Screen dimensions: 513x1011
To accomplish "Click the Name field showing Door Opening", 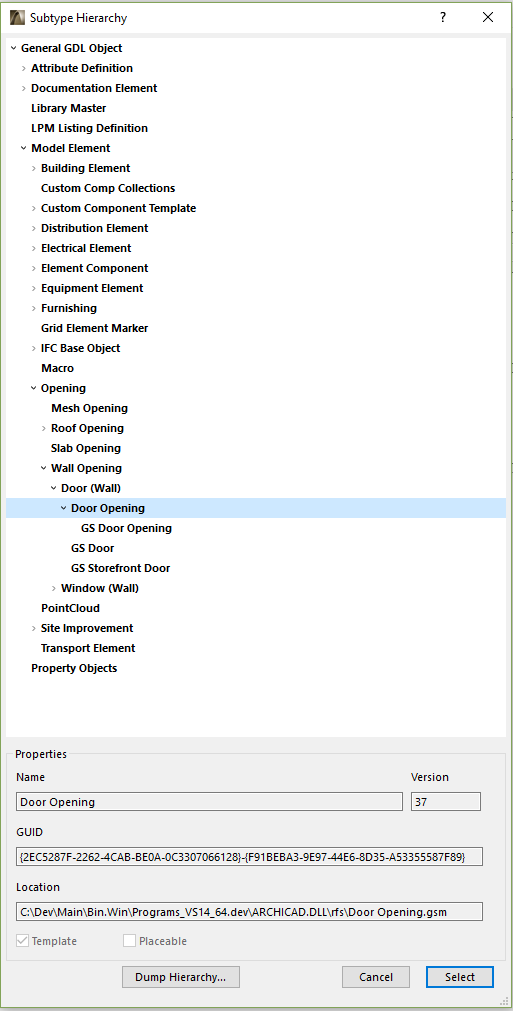I will click(x=209, y=802).
